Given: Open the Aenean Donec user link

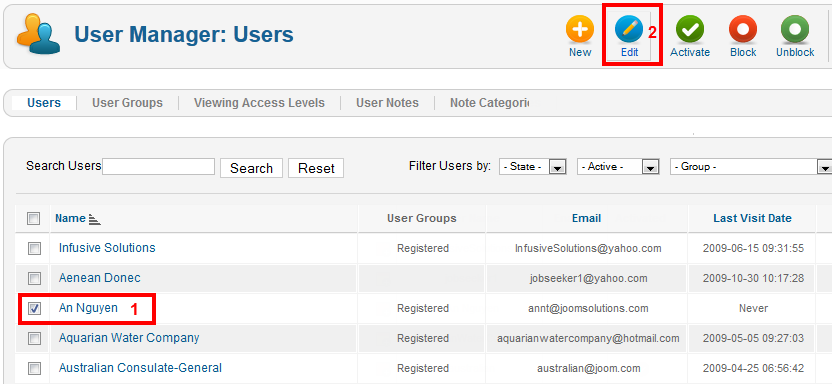Looking at the screenshot, I should coord(100,278).
